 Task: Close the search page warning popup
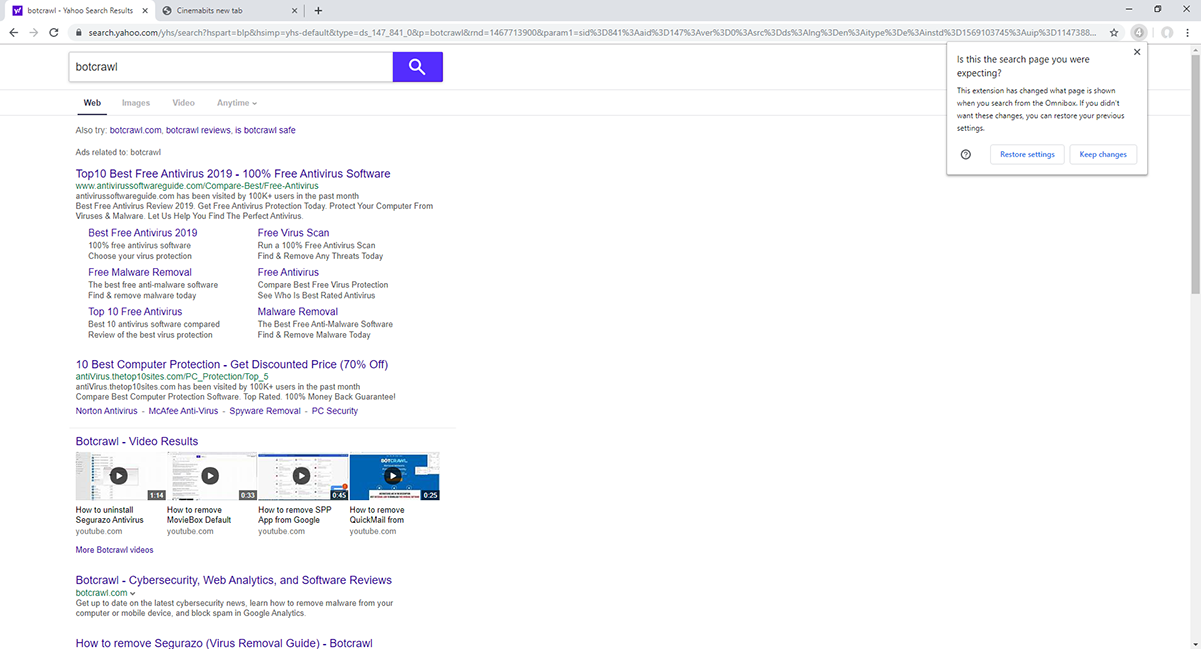1137,52
